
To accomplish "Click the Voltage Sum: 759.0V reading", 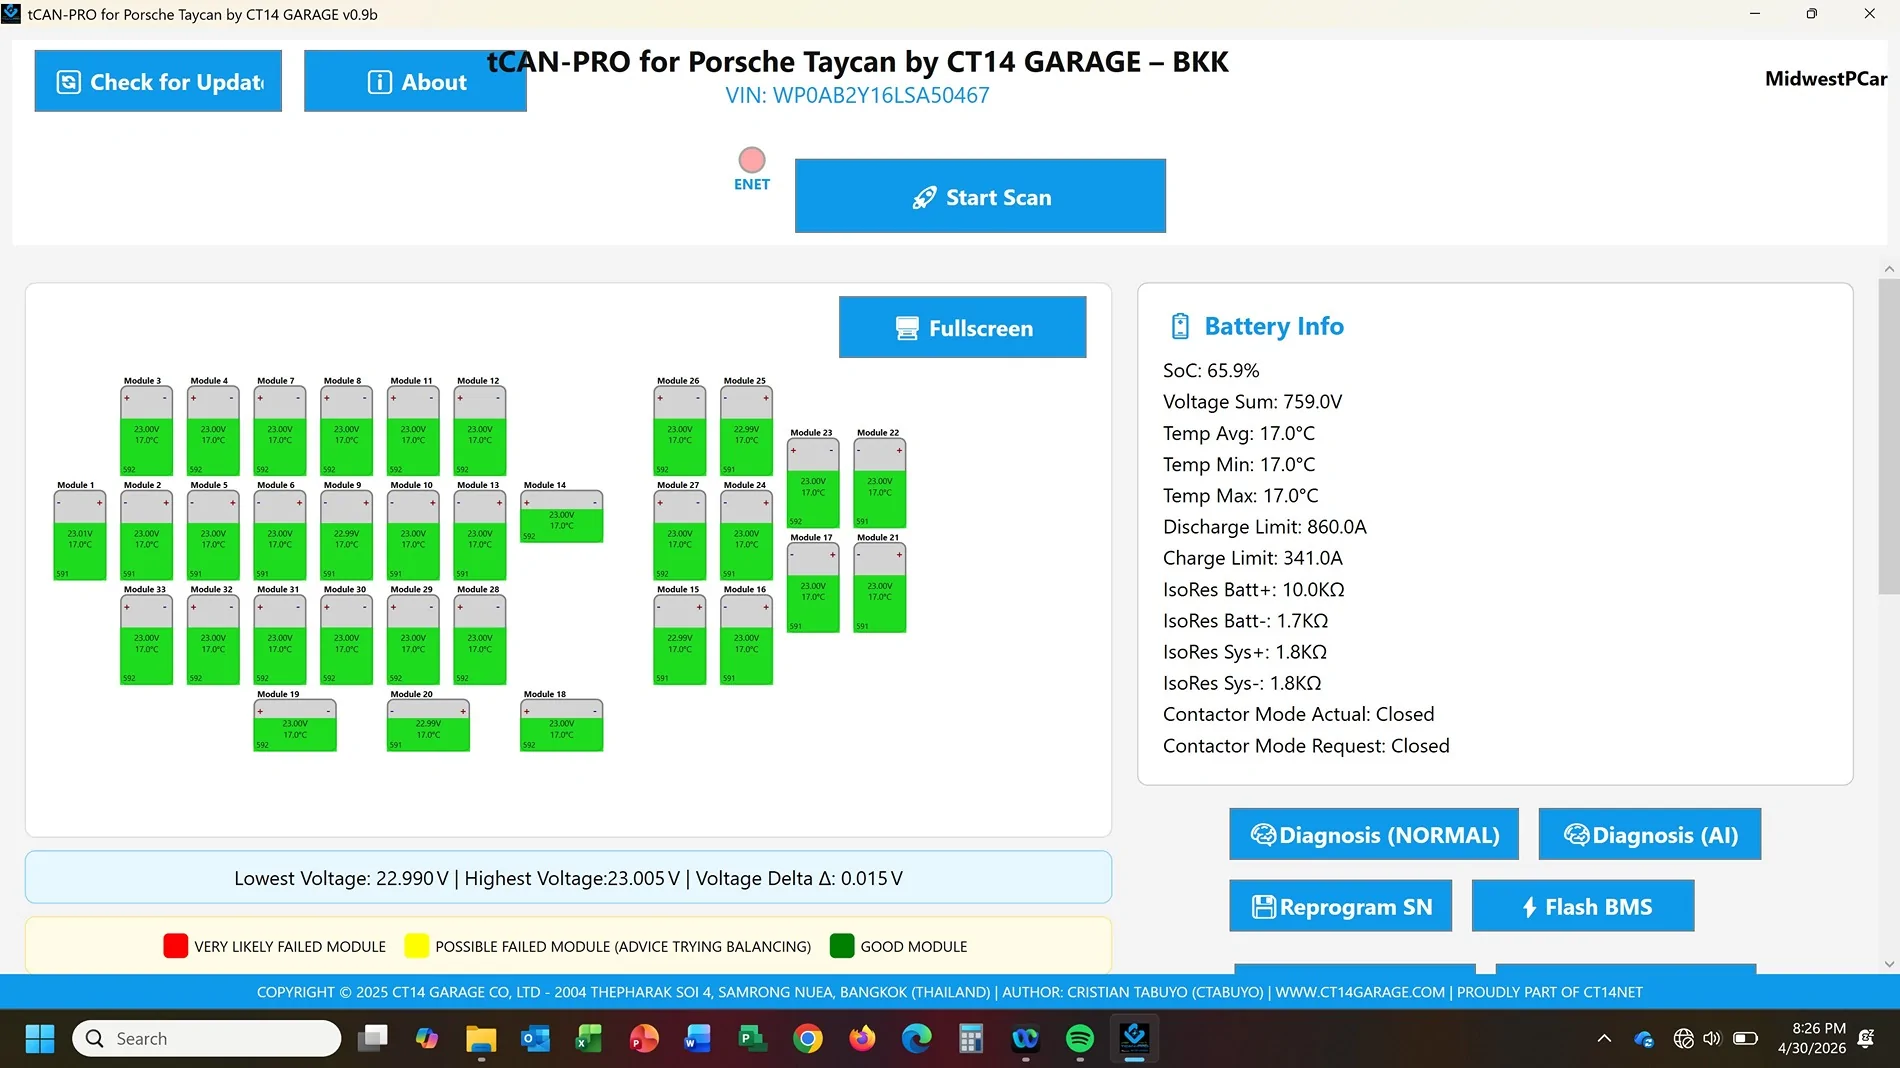I will click(1252, 401).
